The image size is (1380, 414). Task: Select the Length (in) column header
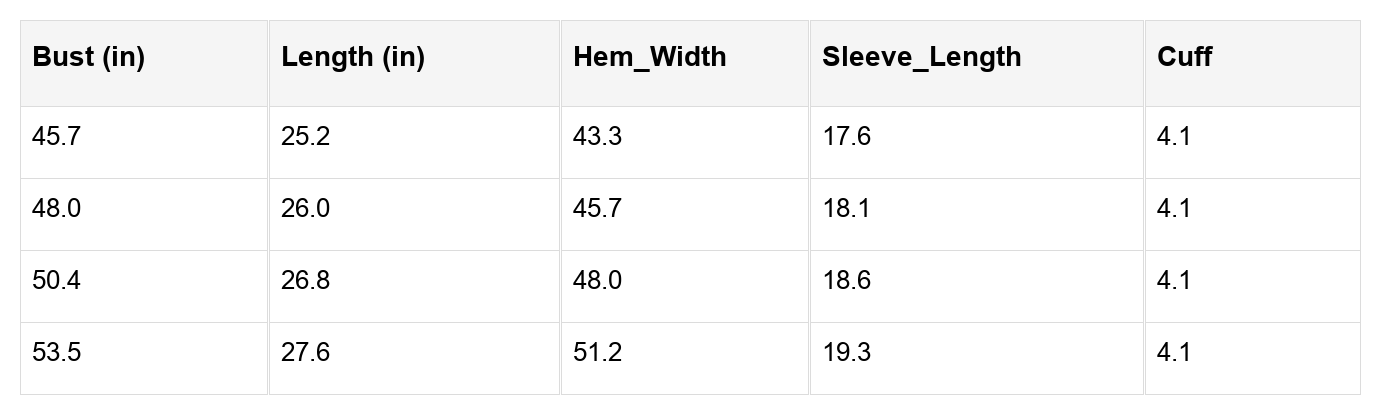click(353, 58)
